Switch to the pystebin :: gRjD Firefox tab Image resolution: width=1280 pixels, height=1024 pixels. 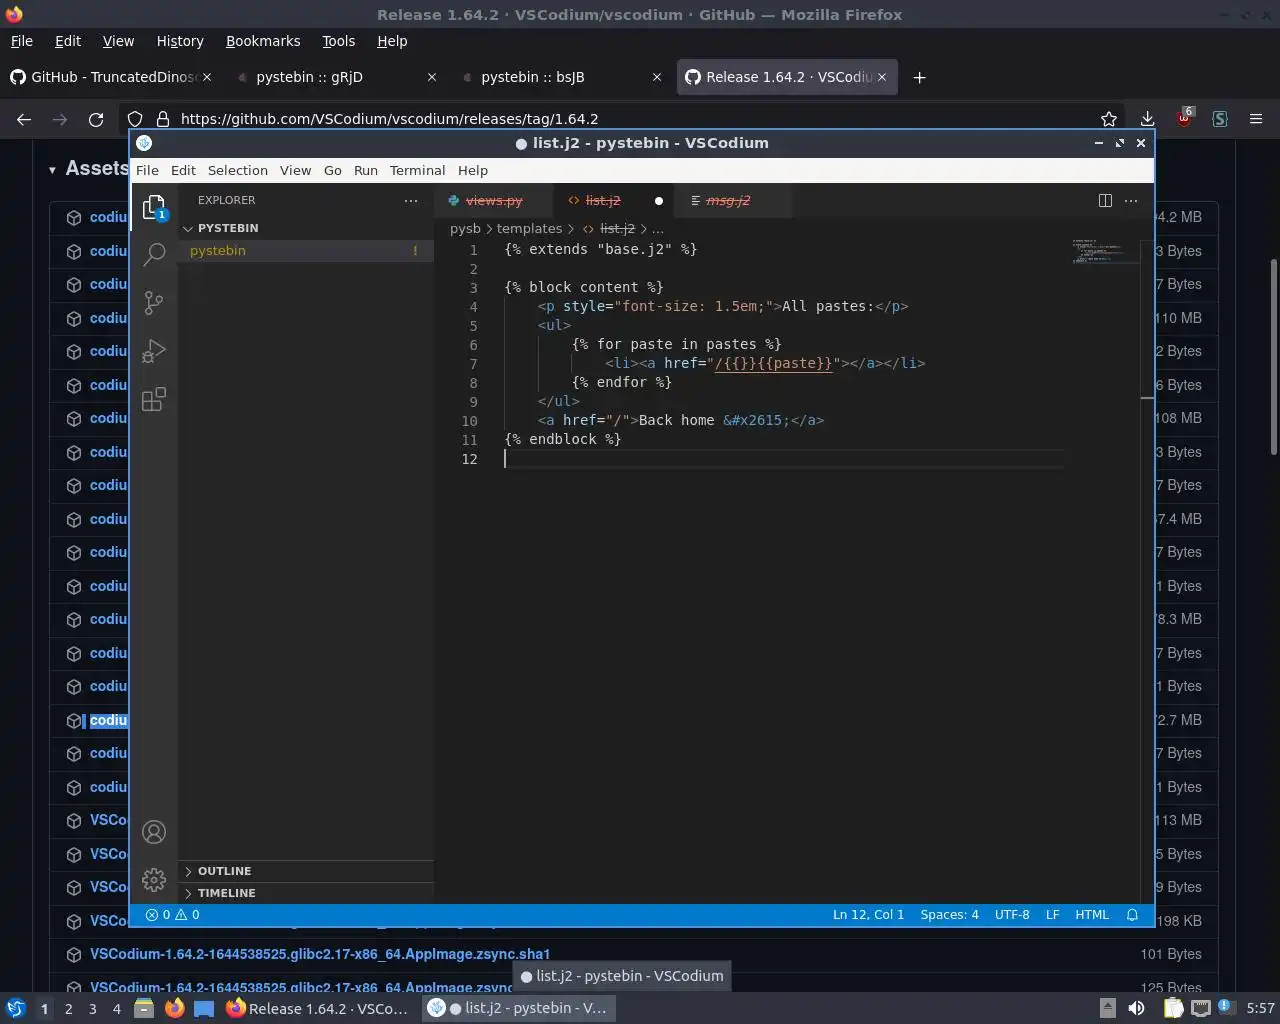[339, 77]
